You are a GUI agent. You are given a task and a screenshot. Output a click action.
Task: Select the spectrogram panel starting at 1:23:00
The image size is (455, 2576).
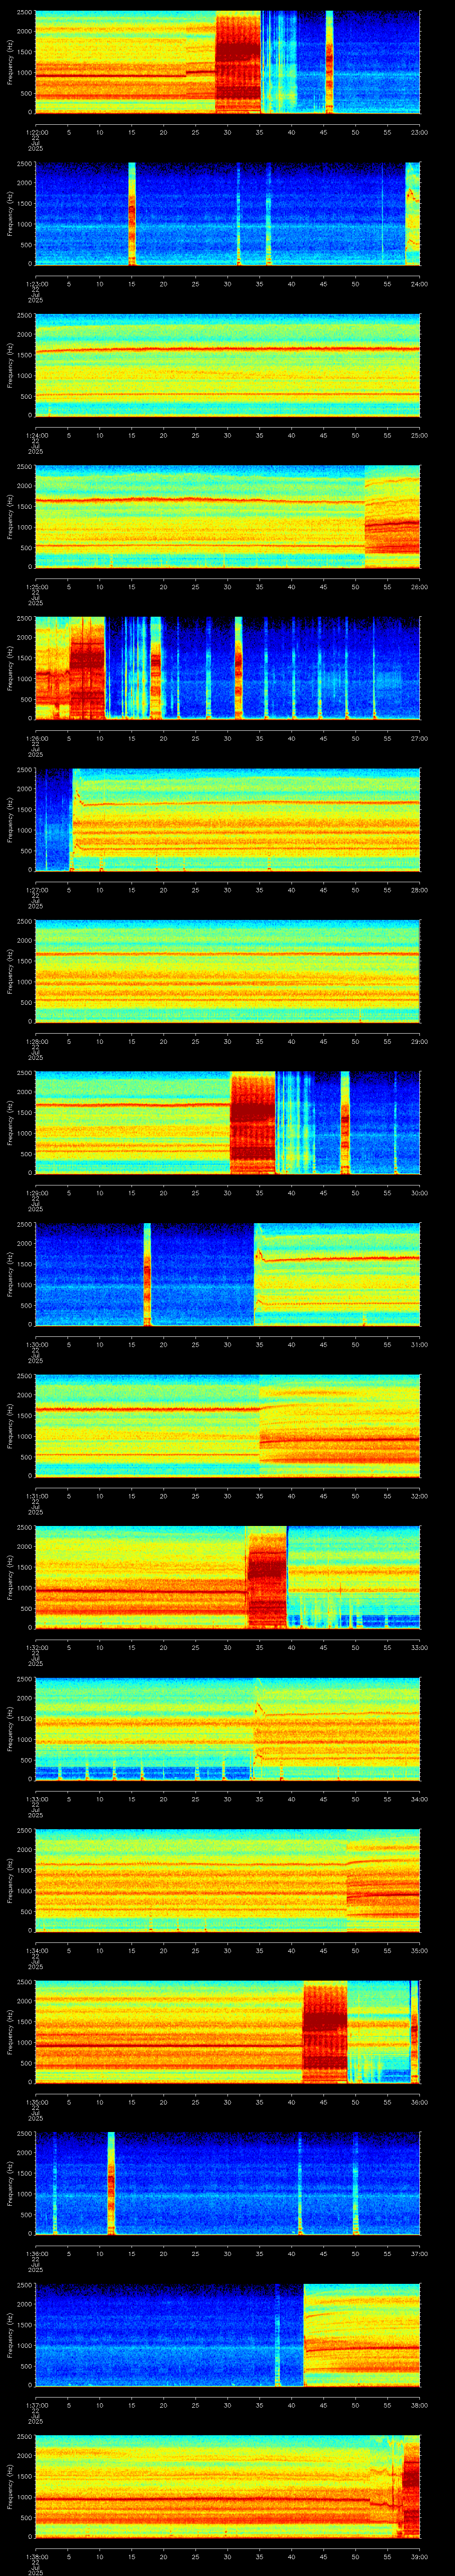[x=227, y=214]
